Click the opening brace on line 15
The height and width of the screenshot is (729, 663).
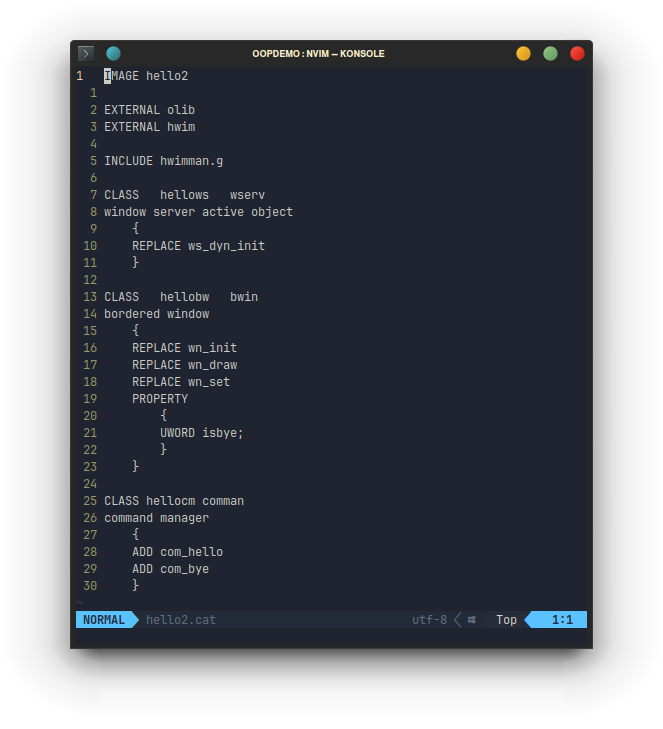tap(135, 331)
